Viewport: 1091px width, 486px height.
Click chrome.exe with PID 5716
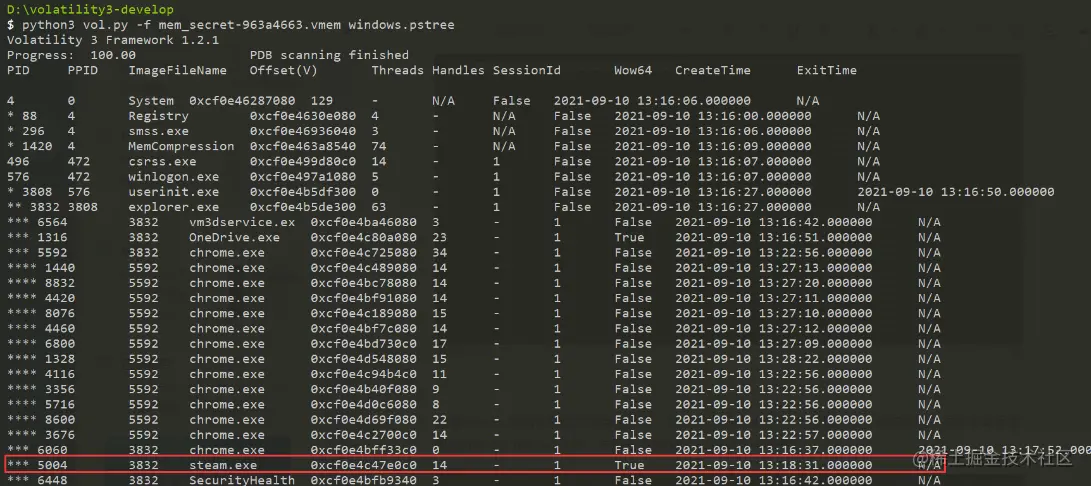tap(227, 405)
